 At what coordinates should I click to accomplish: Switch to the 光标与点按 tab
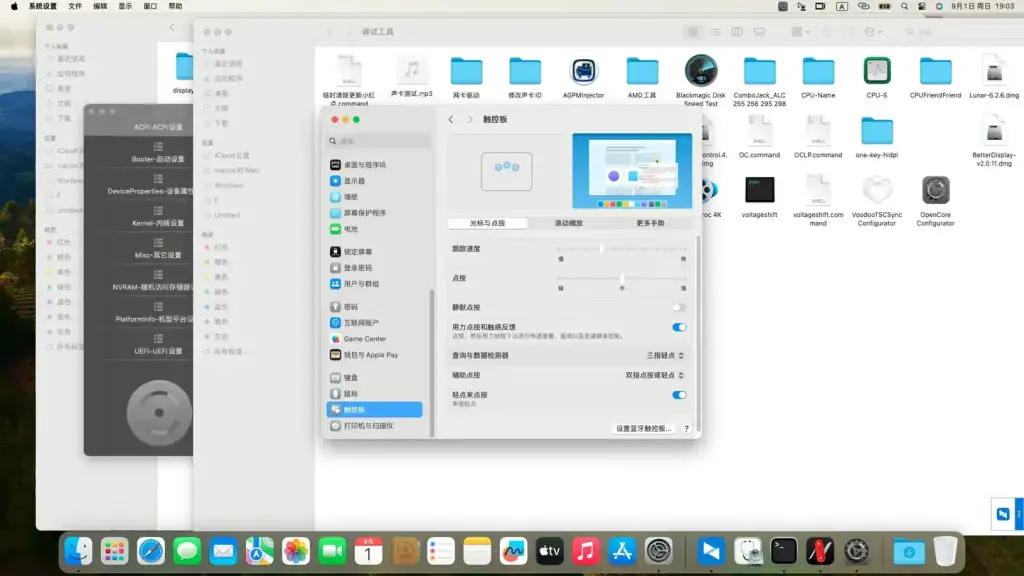coord(487,223)
